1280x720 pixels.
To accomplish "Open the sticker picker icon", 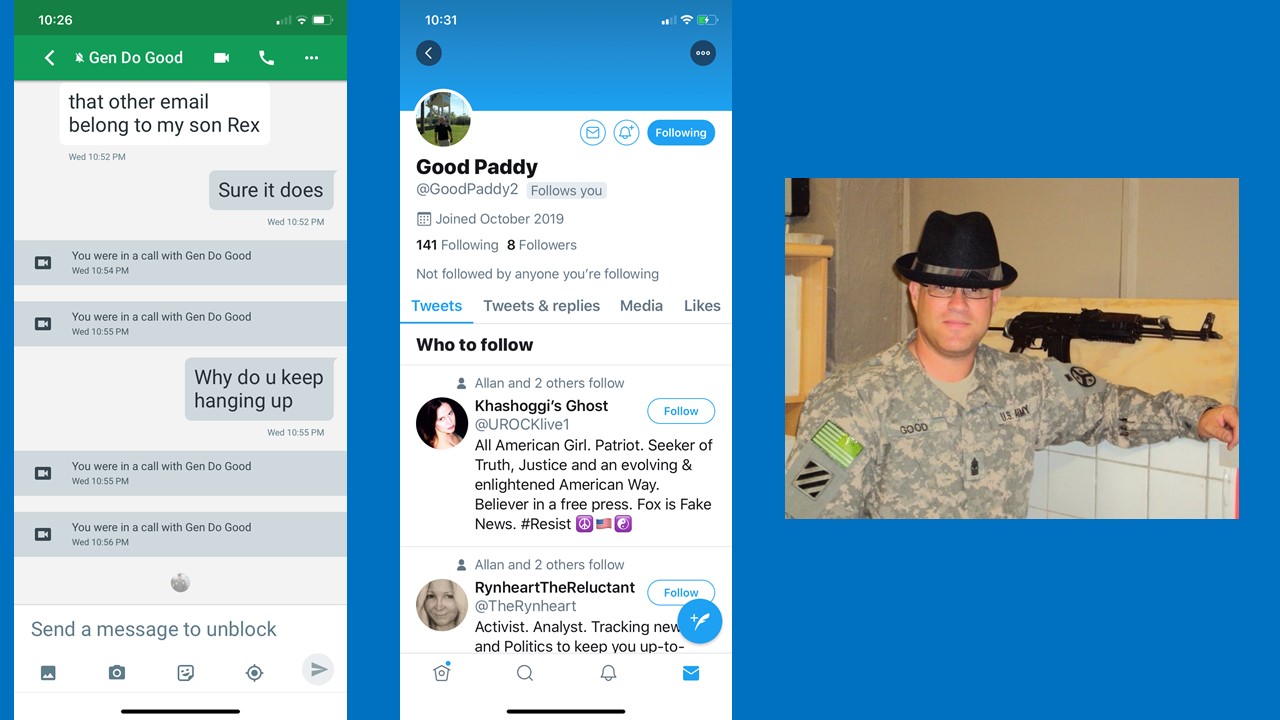I will (x=185, y=673).
